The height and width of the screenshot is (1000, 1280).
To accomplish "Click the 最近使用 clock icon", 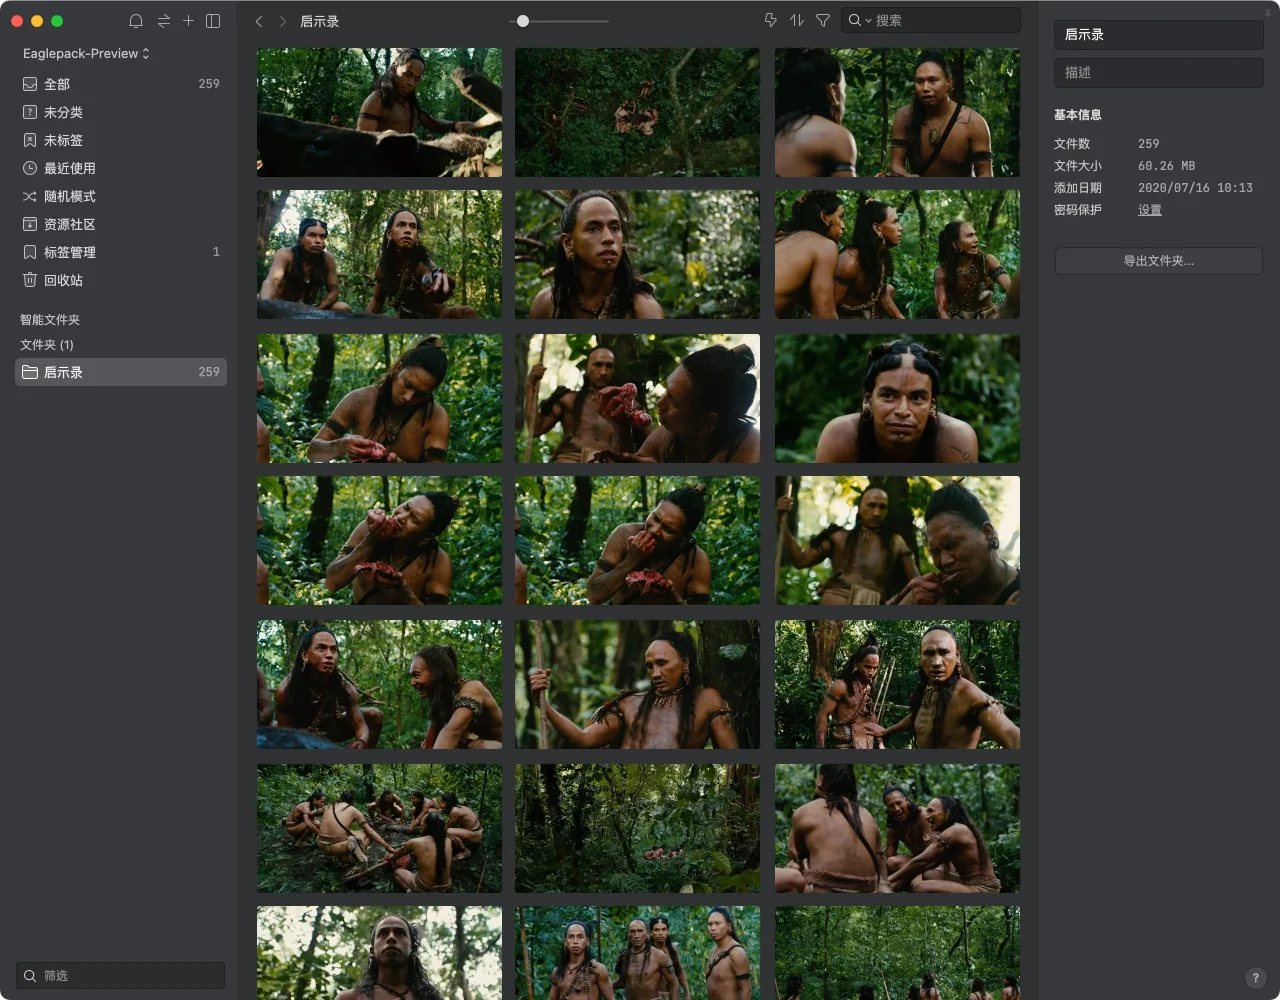I will pos(30,168).
